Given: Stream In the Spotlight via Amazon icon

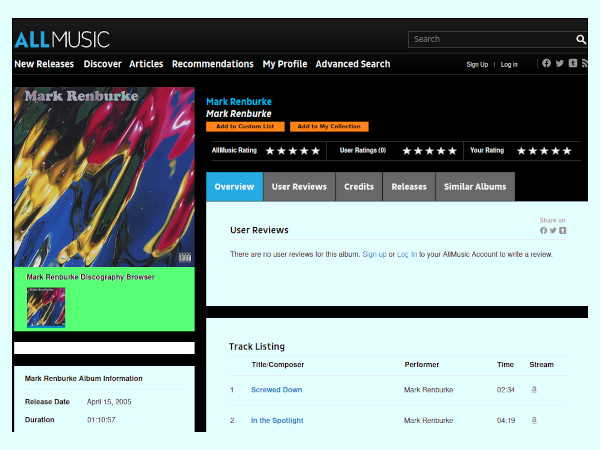Looking at the screenshot, I should (534, 420).
